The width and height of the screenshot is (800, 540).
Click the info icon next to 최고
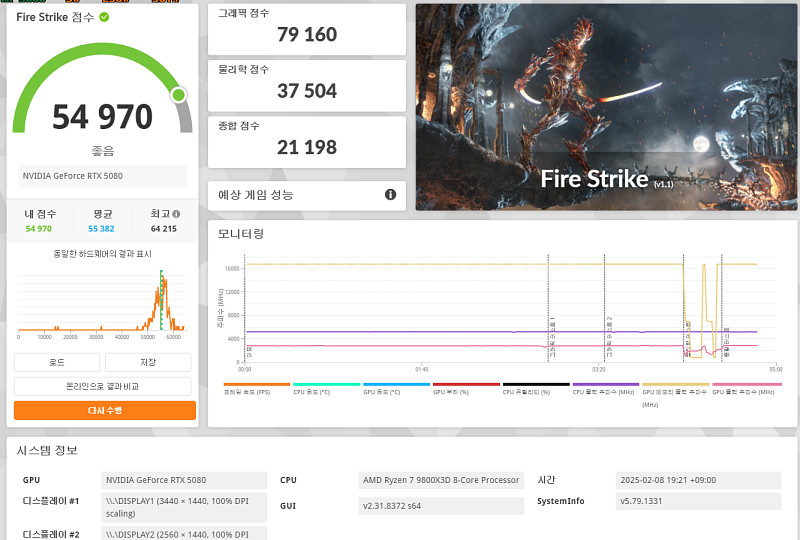click(176, 214)
